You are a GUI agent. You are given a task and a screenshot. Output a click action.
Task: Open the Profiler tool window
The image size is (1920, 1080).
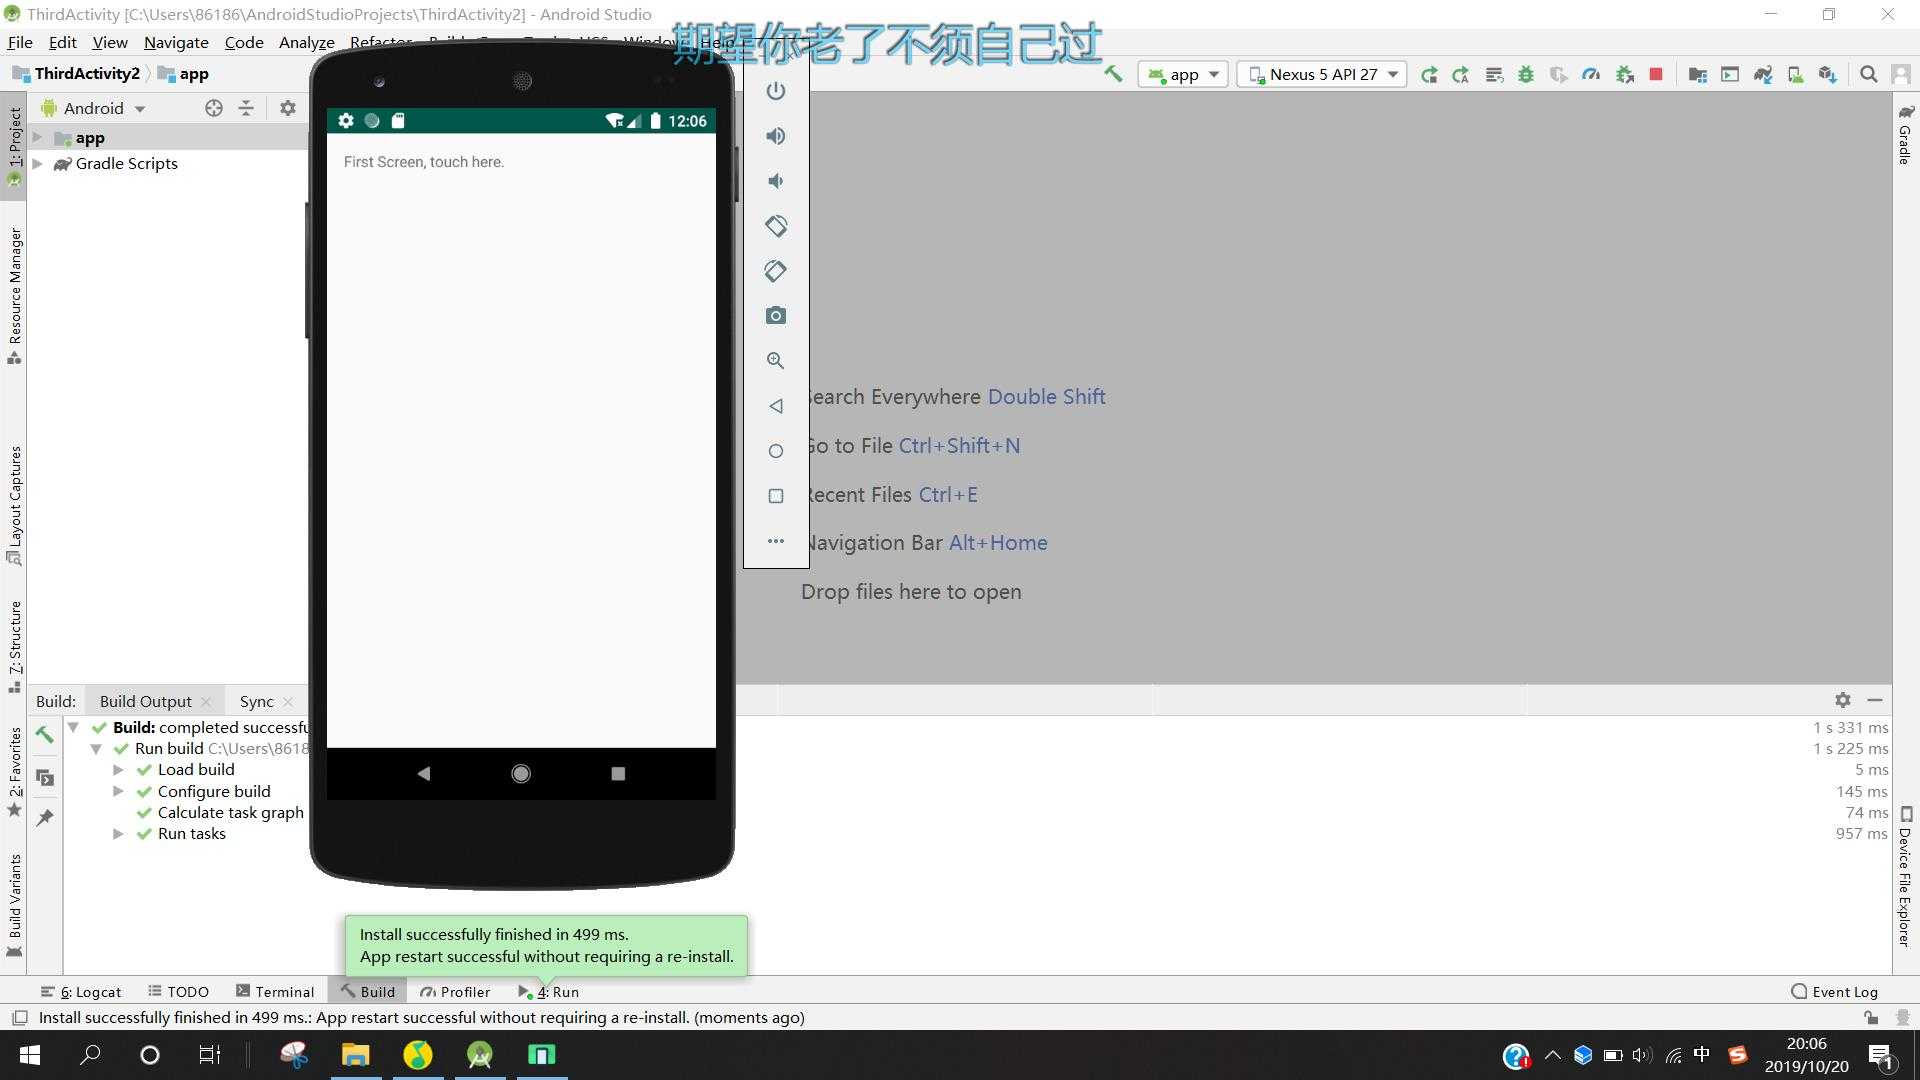[455, 992]
